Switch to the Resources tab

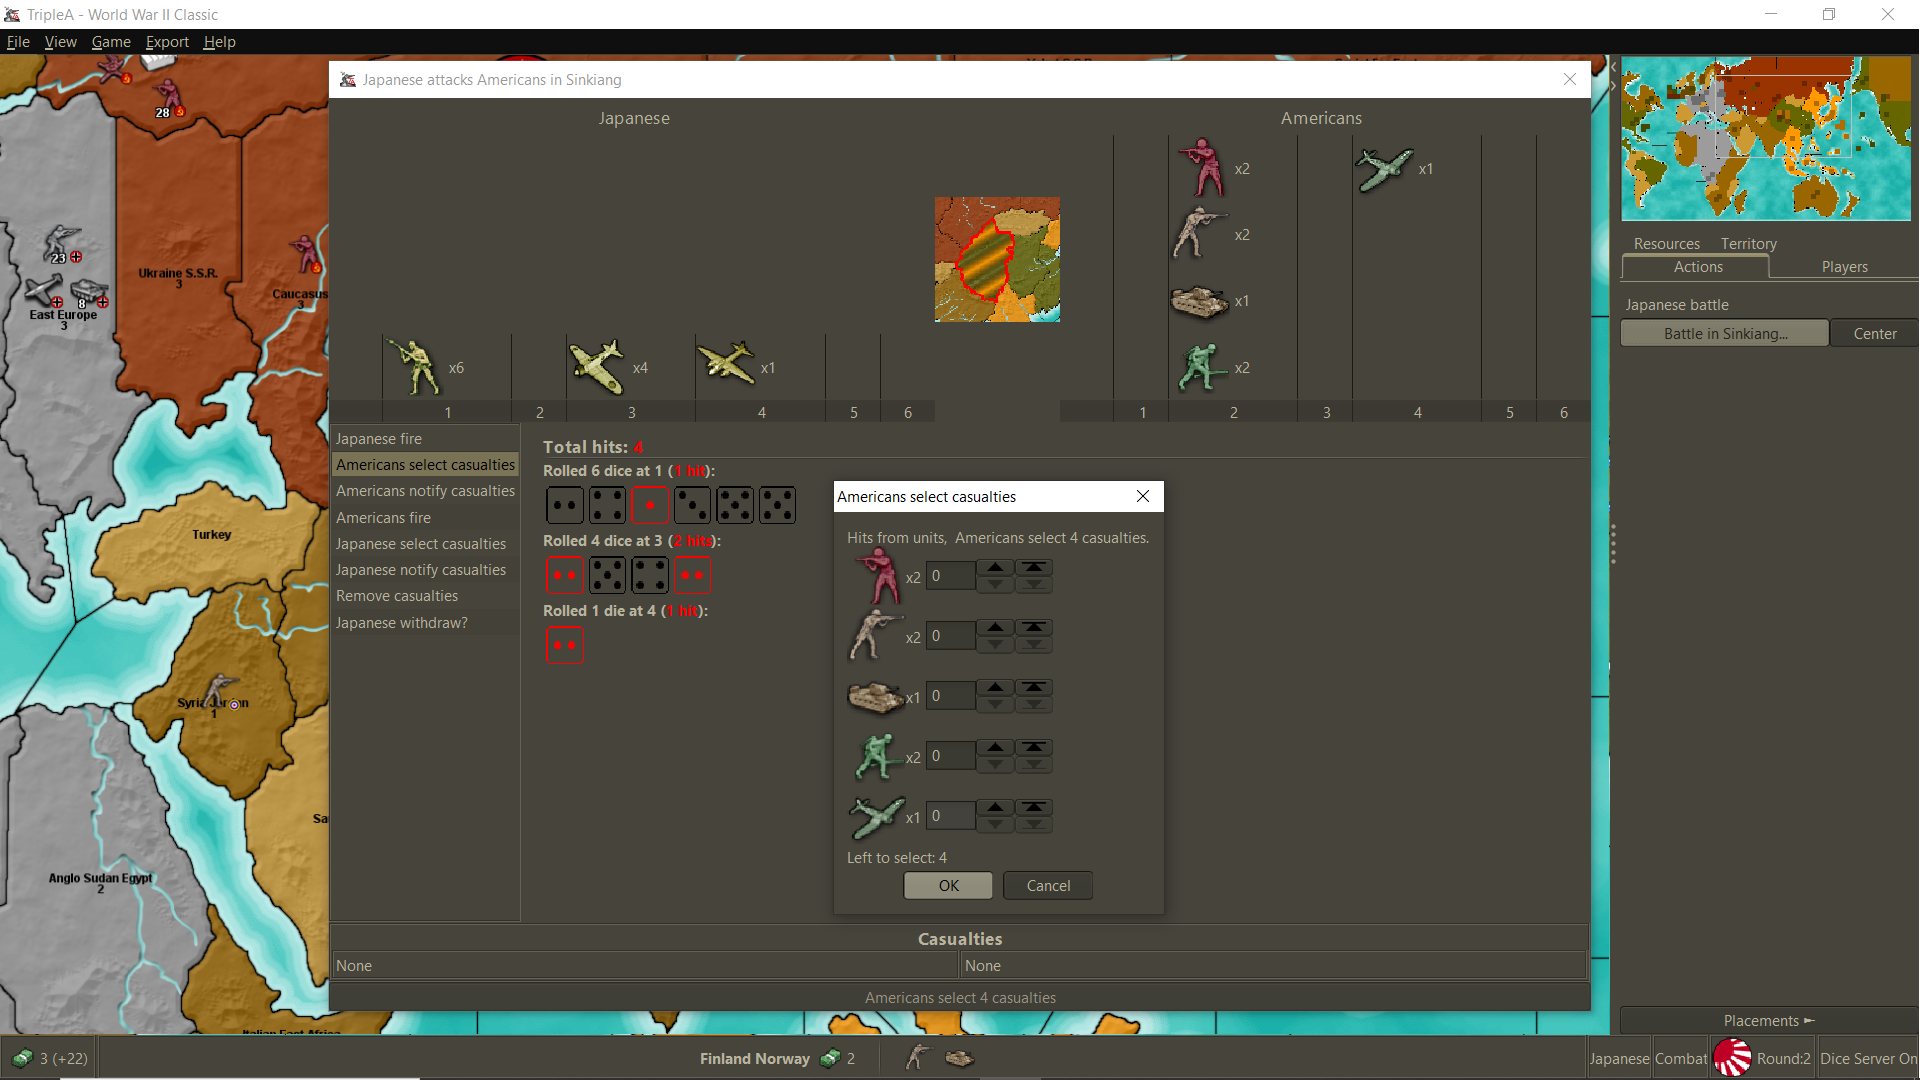1666,244
